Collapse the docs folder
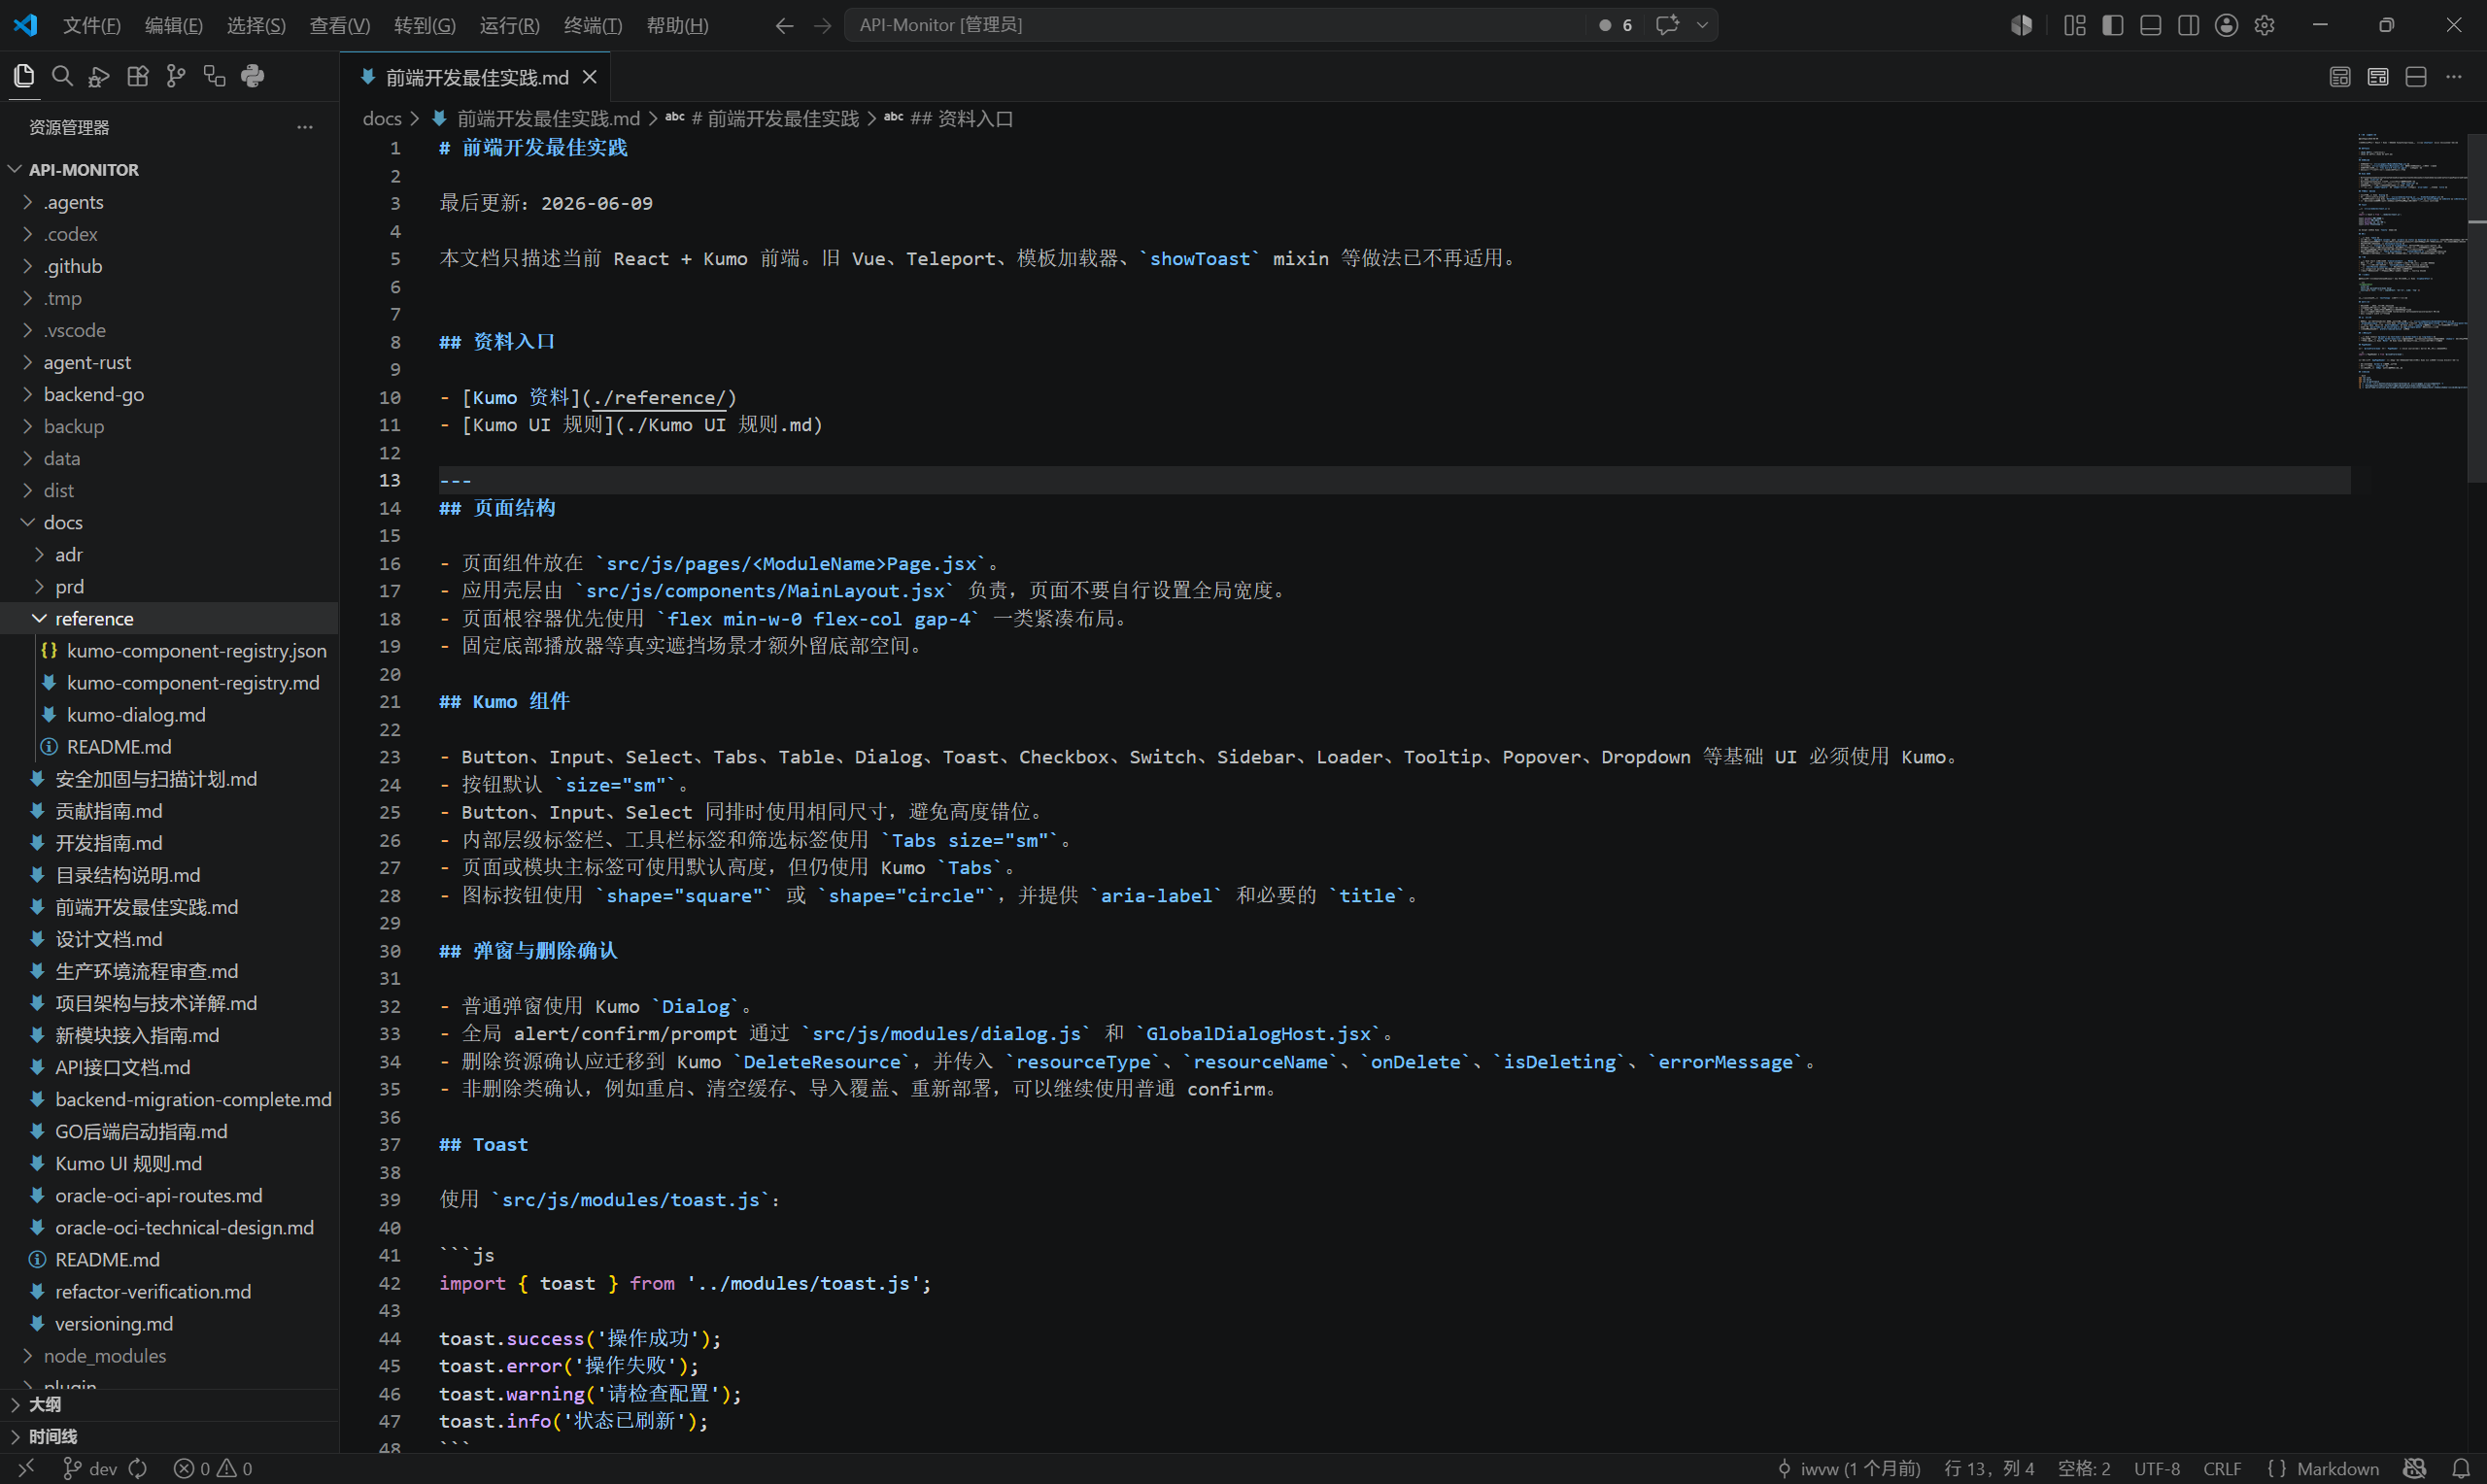2487x1484 pixels. [170, 522]
